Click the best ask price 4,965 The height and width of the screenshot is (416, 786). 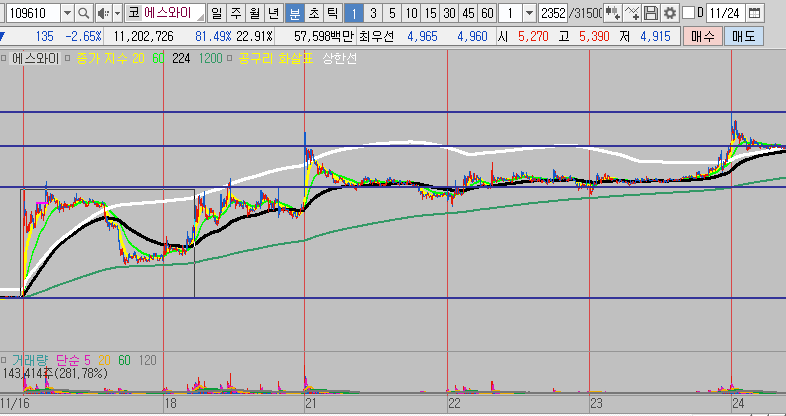click(422, 36)
